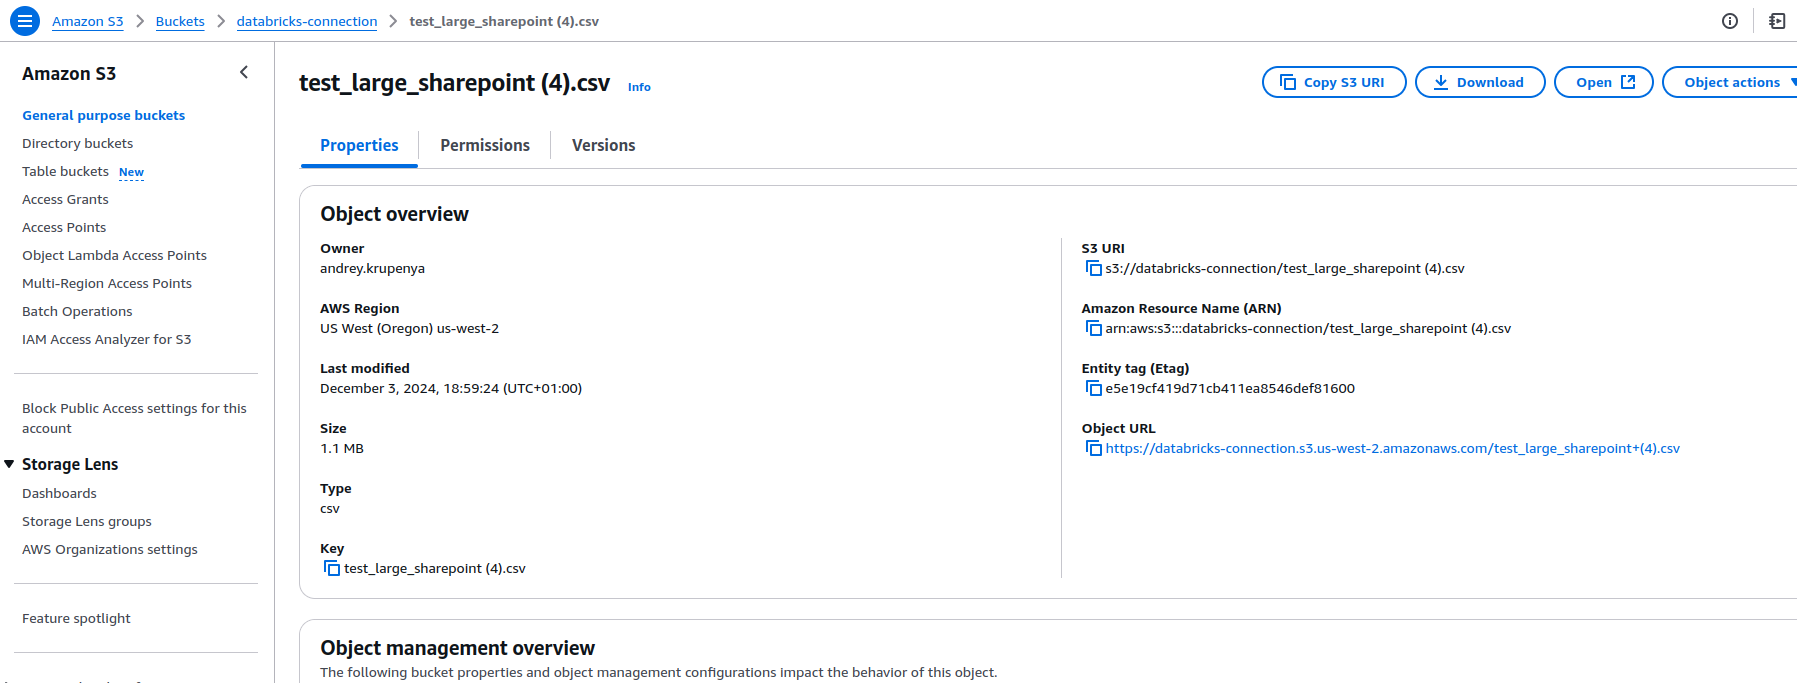The height and width of the screenshot is (683, 1797).
Task: Open the Info link beside title
Action: tap(639, 87)
